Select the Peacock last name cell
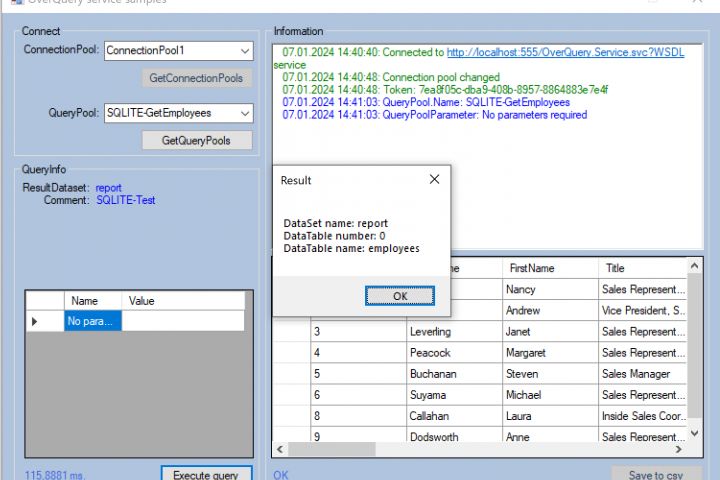The width and height of the screenshot is (720, 480). pos(431,352)
